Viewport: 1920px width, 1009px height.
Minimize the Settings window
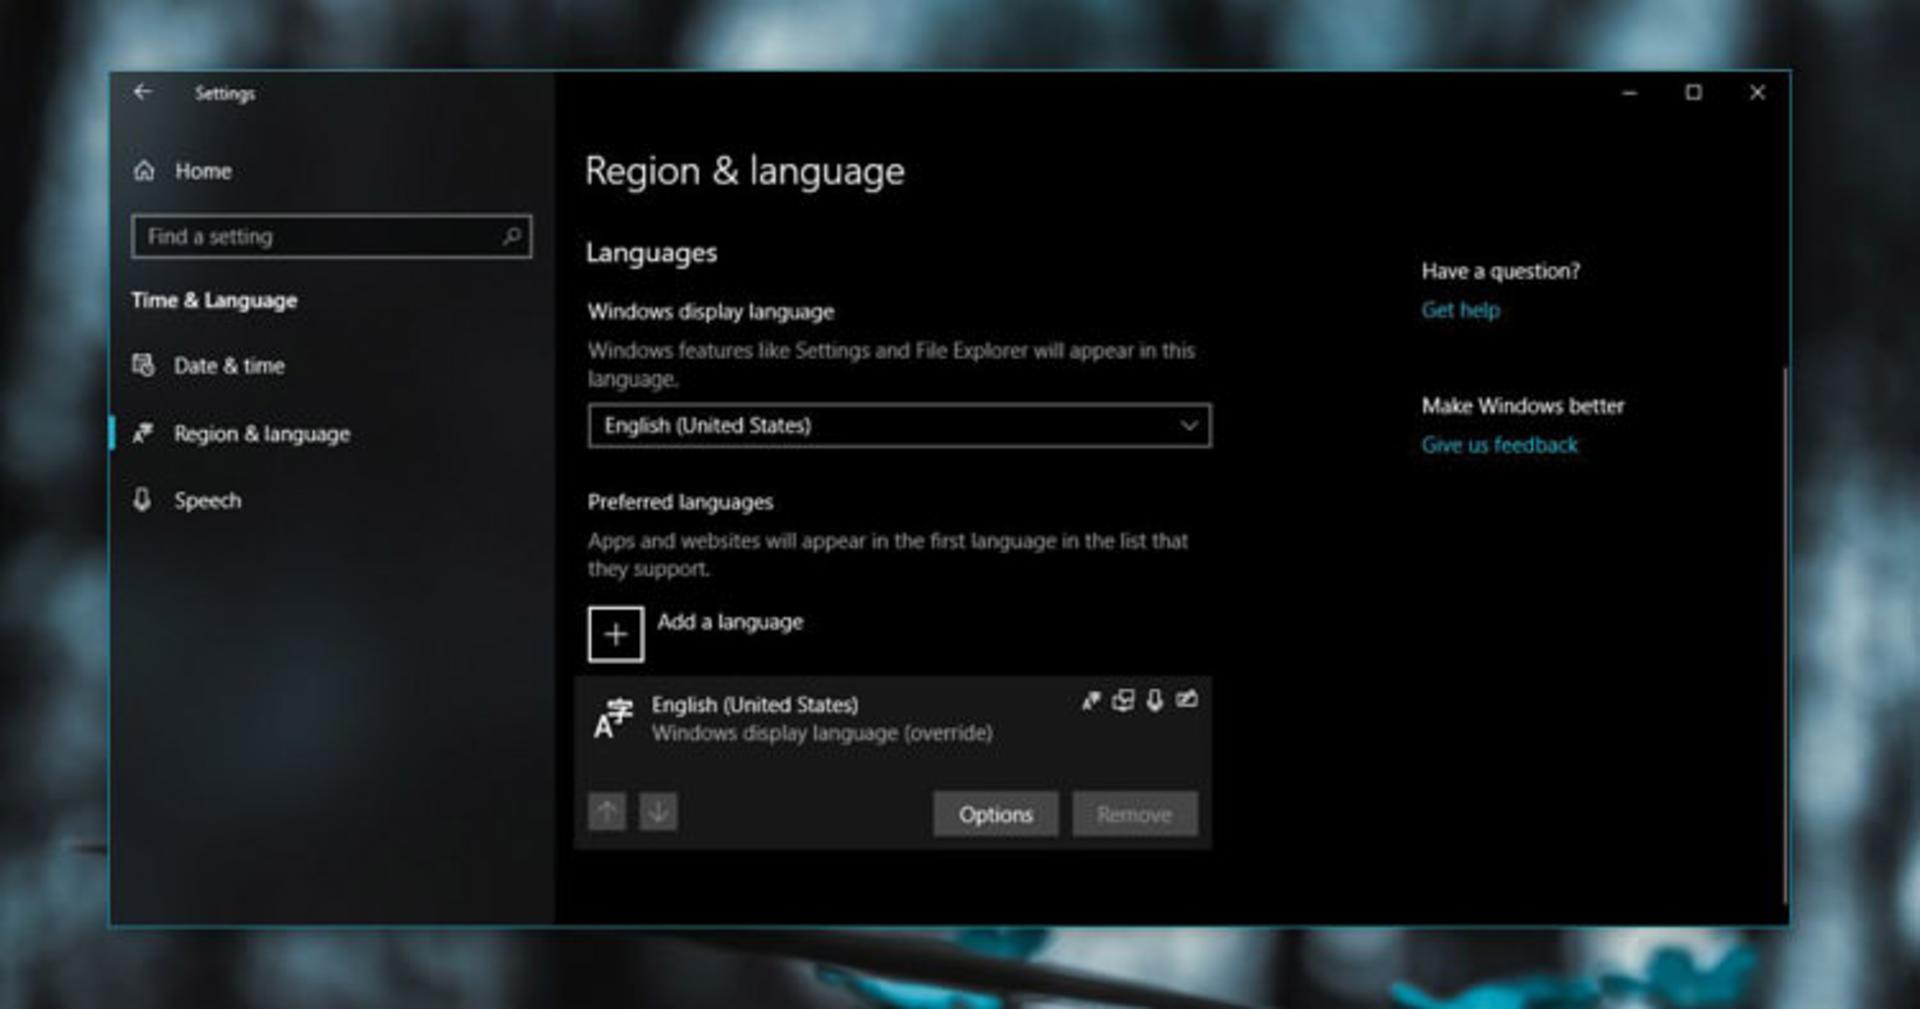(1630, 93)
